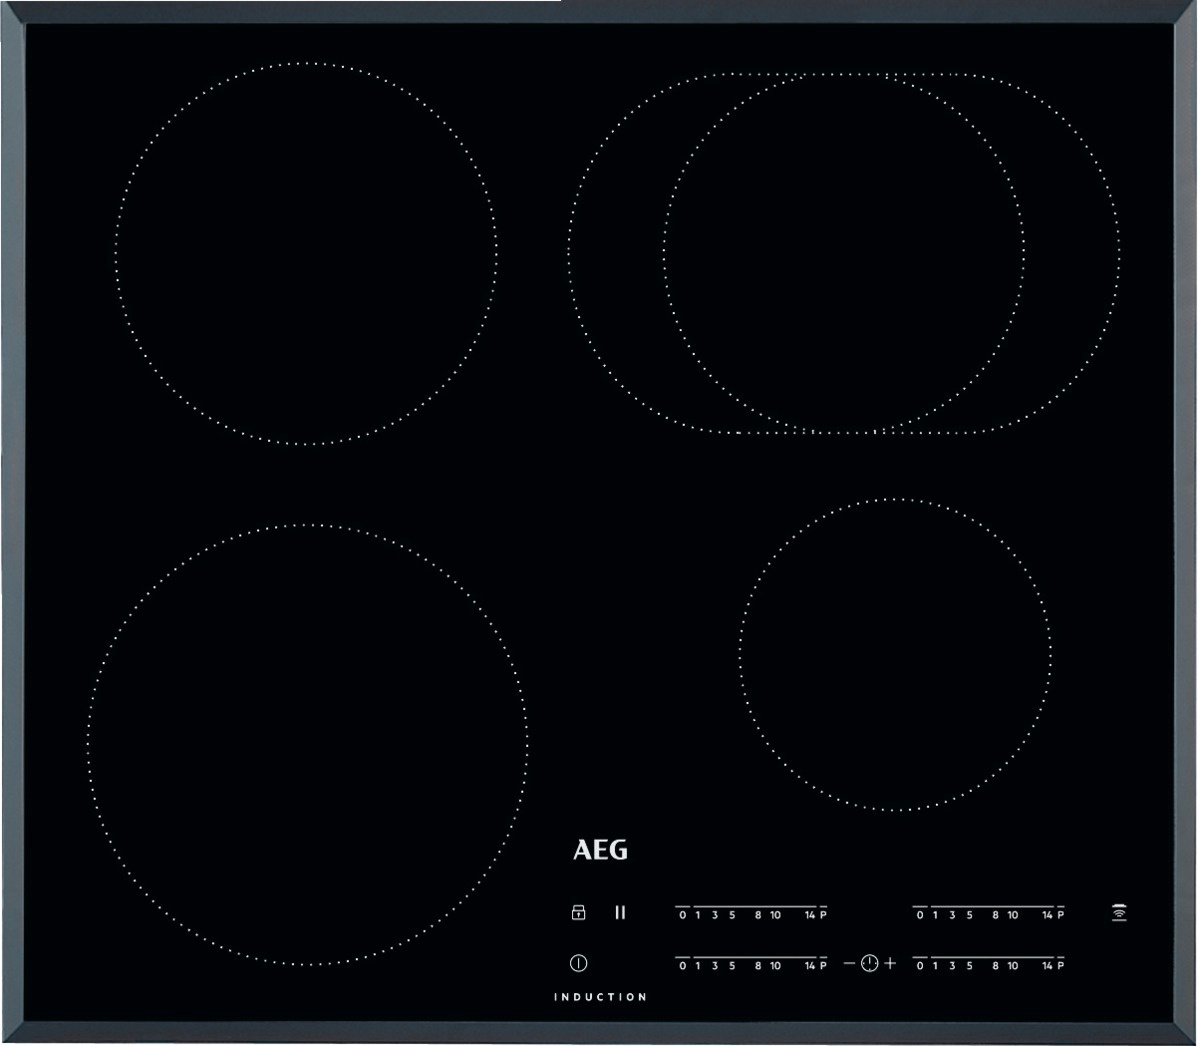Turn off zone via top-right slider 0
Screen dimensions: 1200x1046
[x=919, y=915]
